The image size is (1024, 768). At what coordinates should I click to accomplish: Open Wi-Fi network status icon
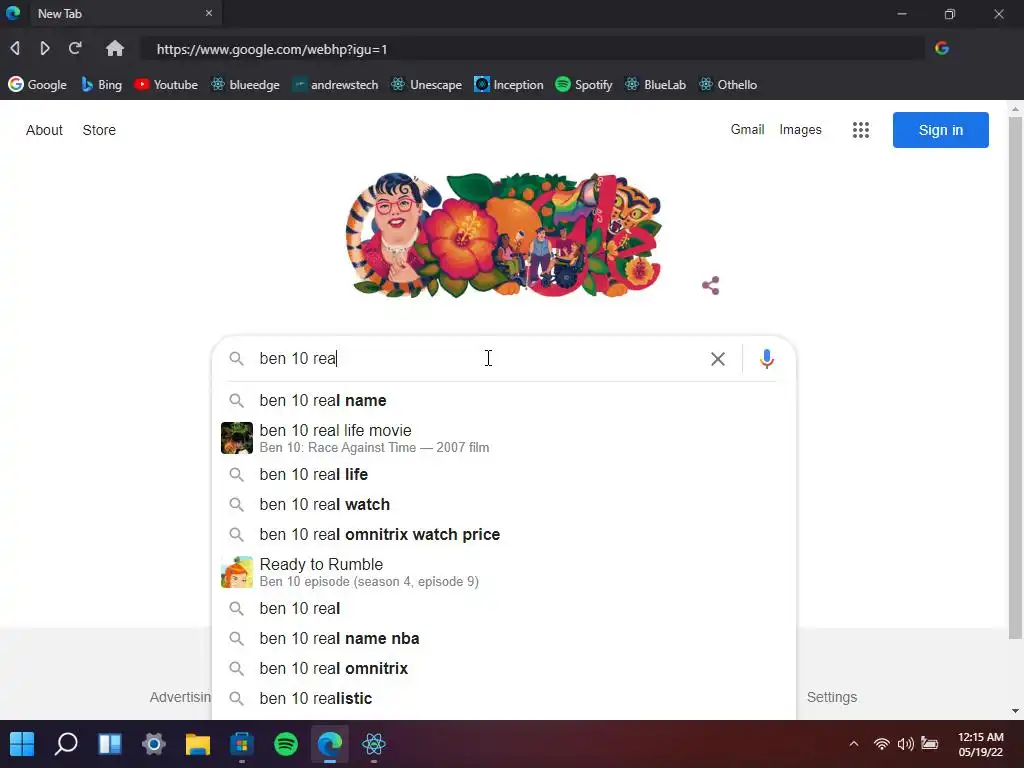click(x=882, y=743)
